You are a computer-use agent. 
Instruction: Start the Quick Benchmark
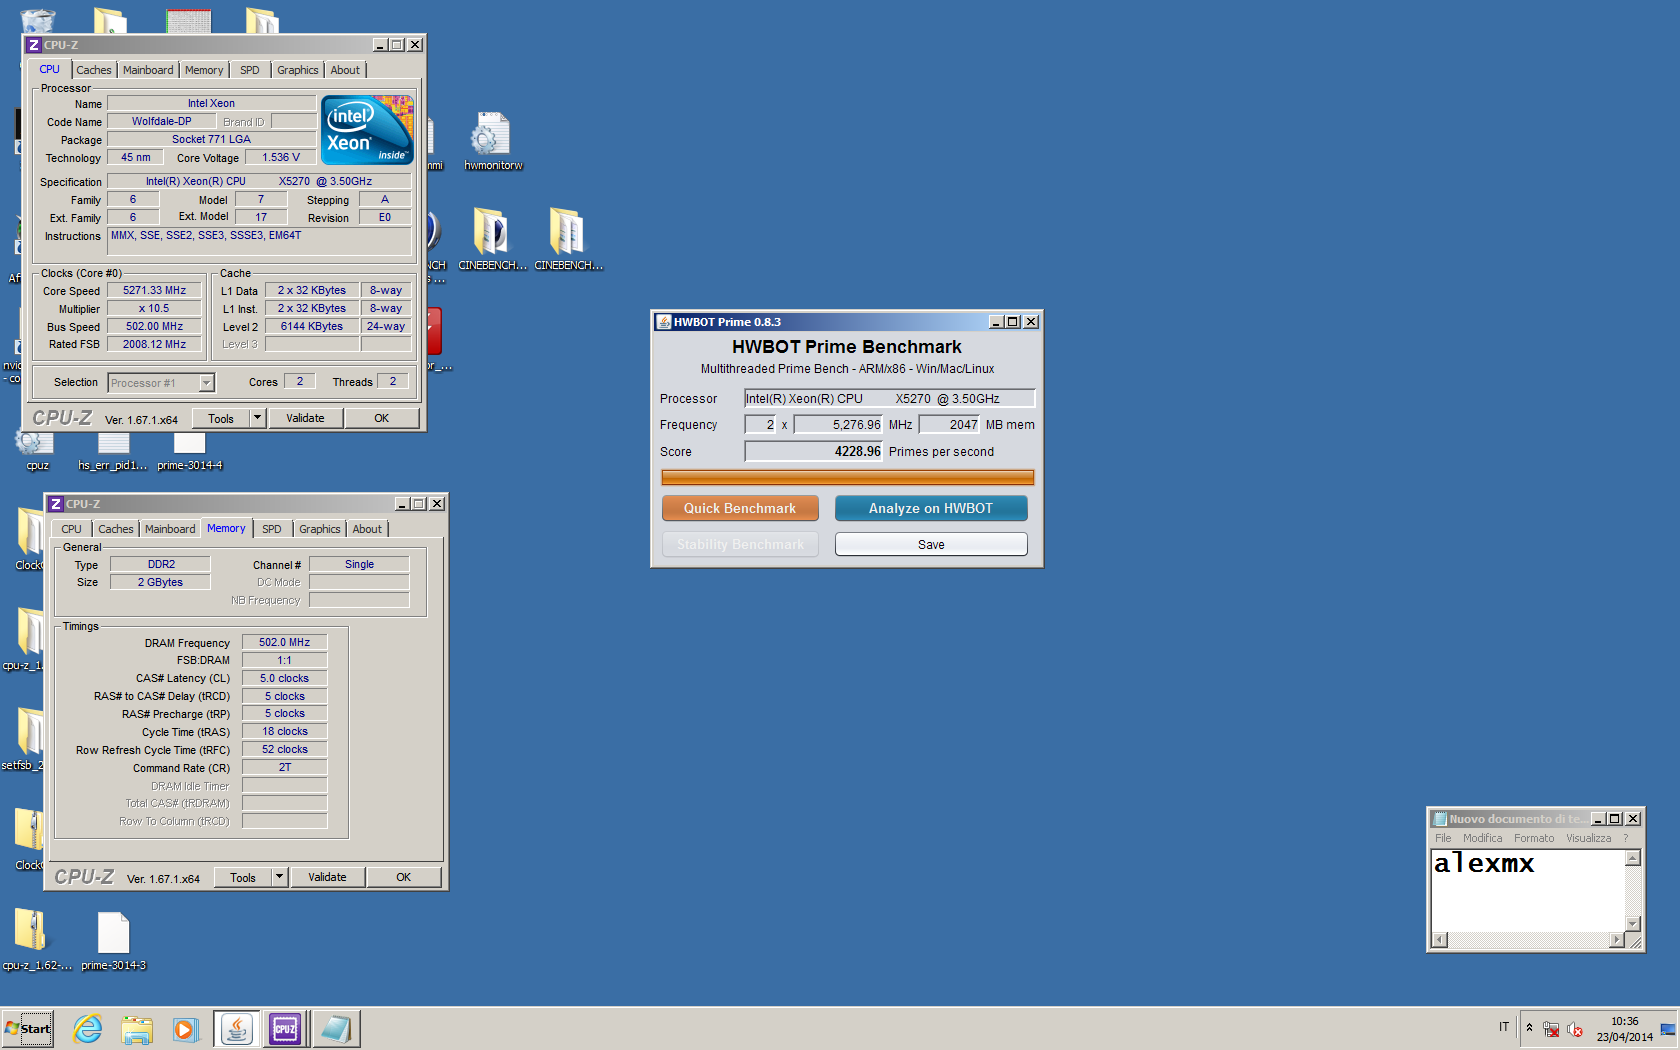pyautogui.click(x=740, y=508)
